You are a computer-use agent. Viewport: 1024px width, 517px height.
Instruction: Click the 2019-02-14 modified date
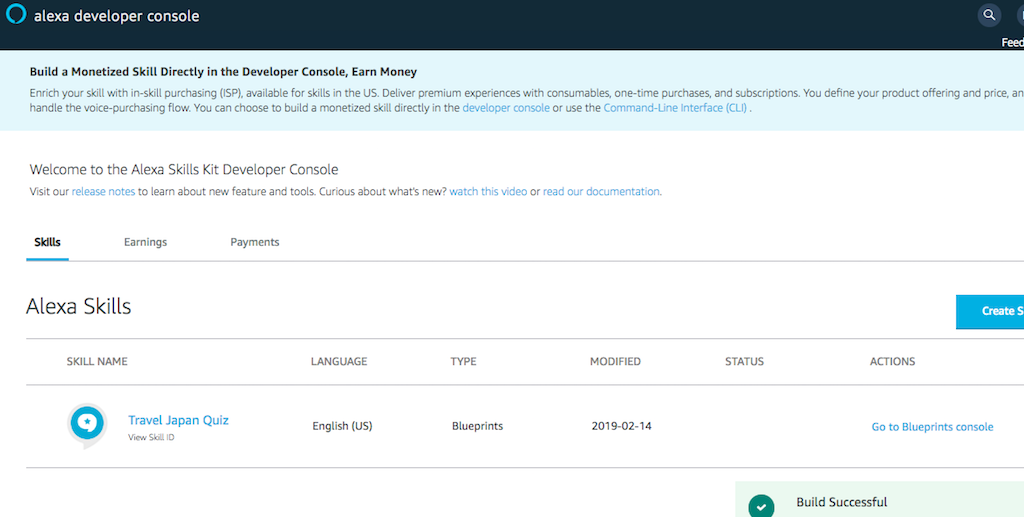621,426
